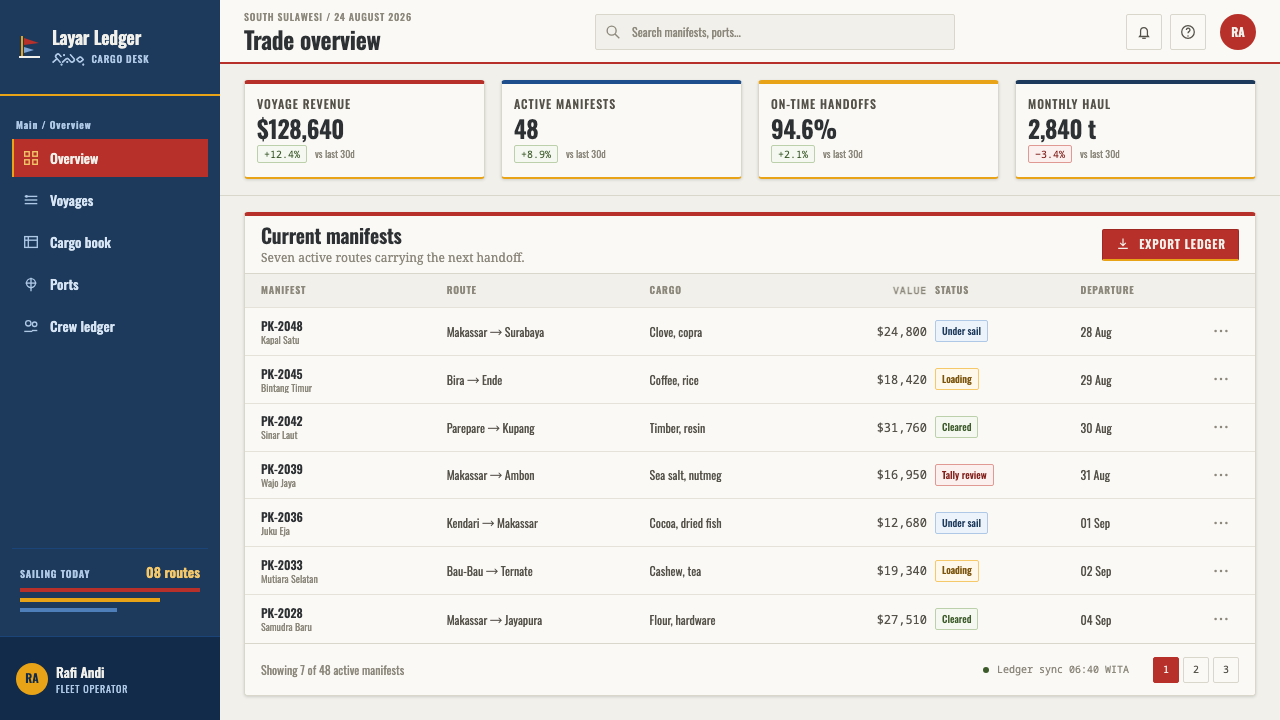Open the RA user avatar in header

tap(1238, 32)
